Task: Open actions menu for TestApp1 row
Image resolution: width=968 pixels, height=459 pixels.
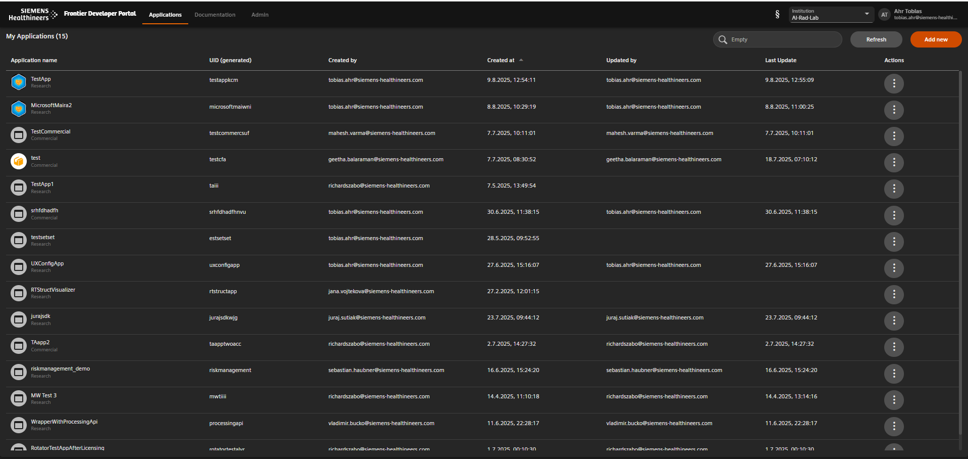Action: coord(893,189)
